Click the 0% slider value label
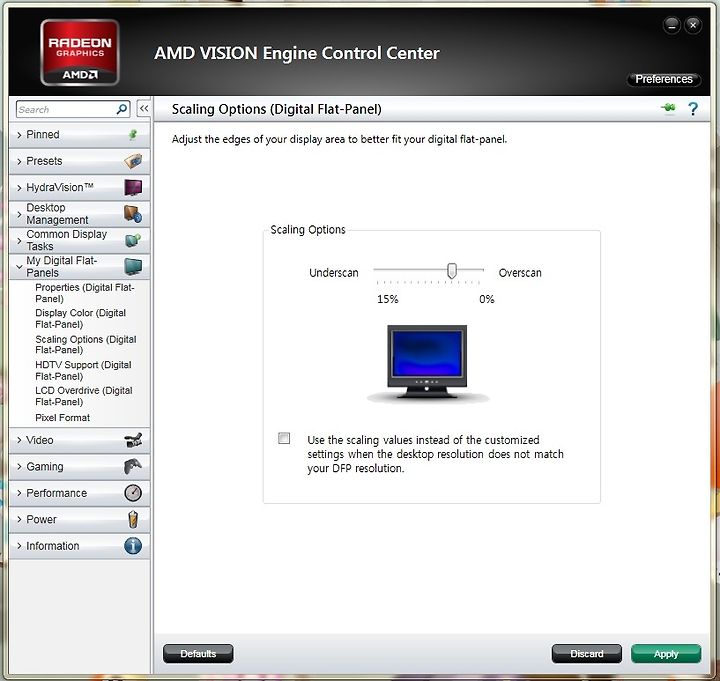720x681 pixels. coord(487,299)
